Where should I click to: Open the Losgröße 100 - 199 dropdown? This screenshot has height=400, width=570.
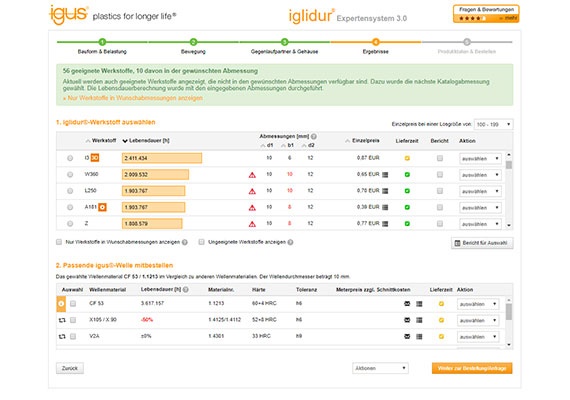point(493,124)
